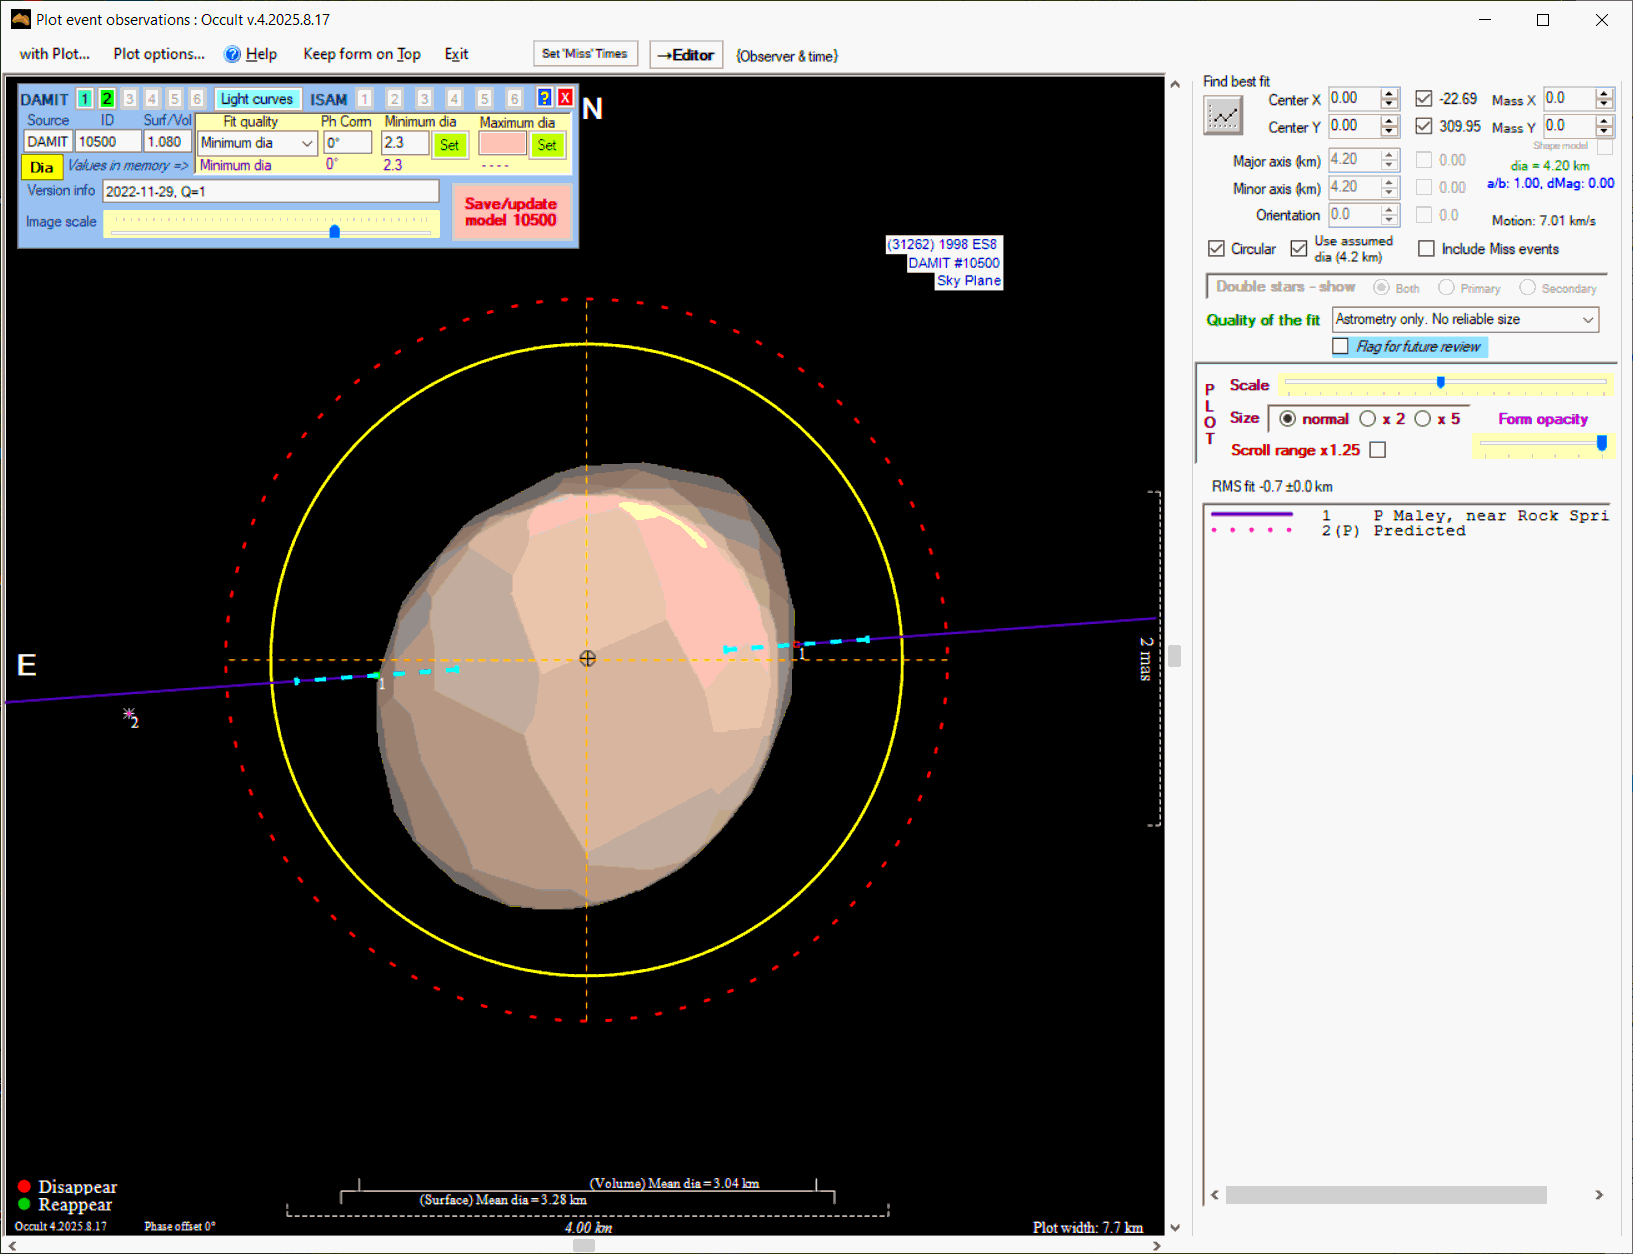
Task: Open the Plot options... menu
Action: click(x=158, y=54)
